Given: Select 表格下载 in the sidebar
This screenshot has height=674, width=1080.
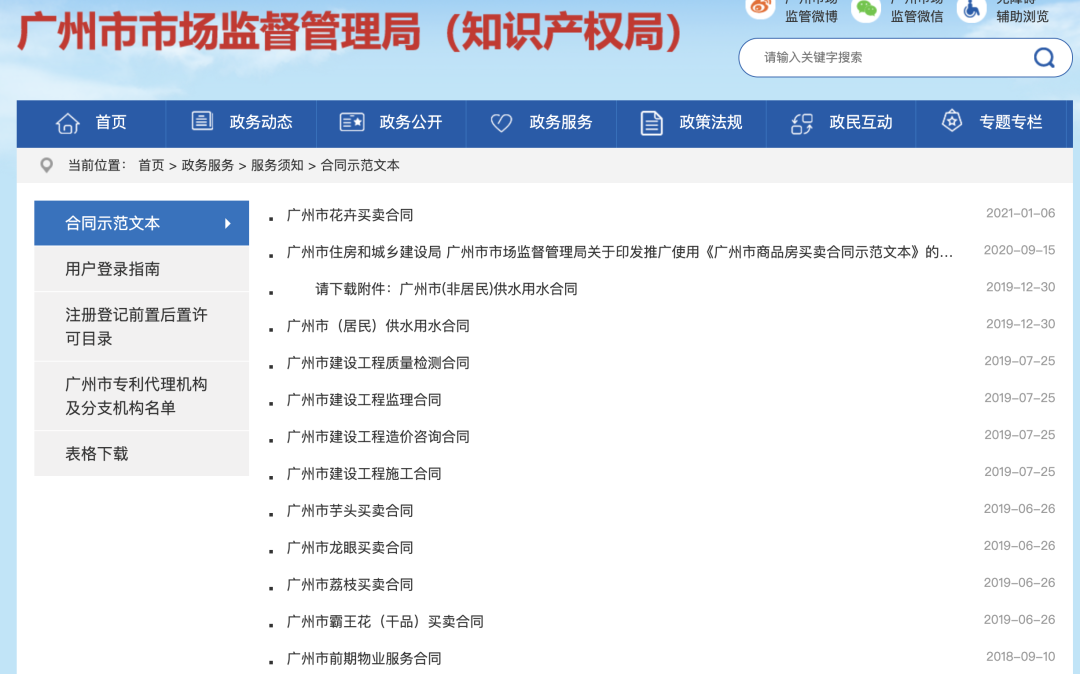Looking at the screenshot, I should [x=141, y=454].
